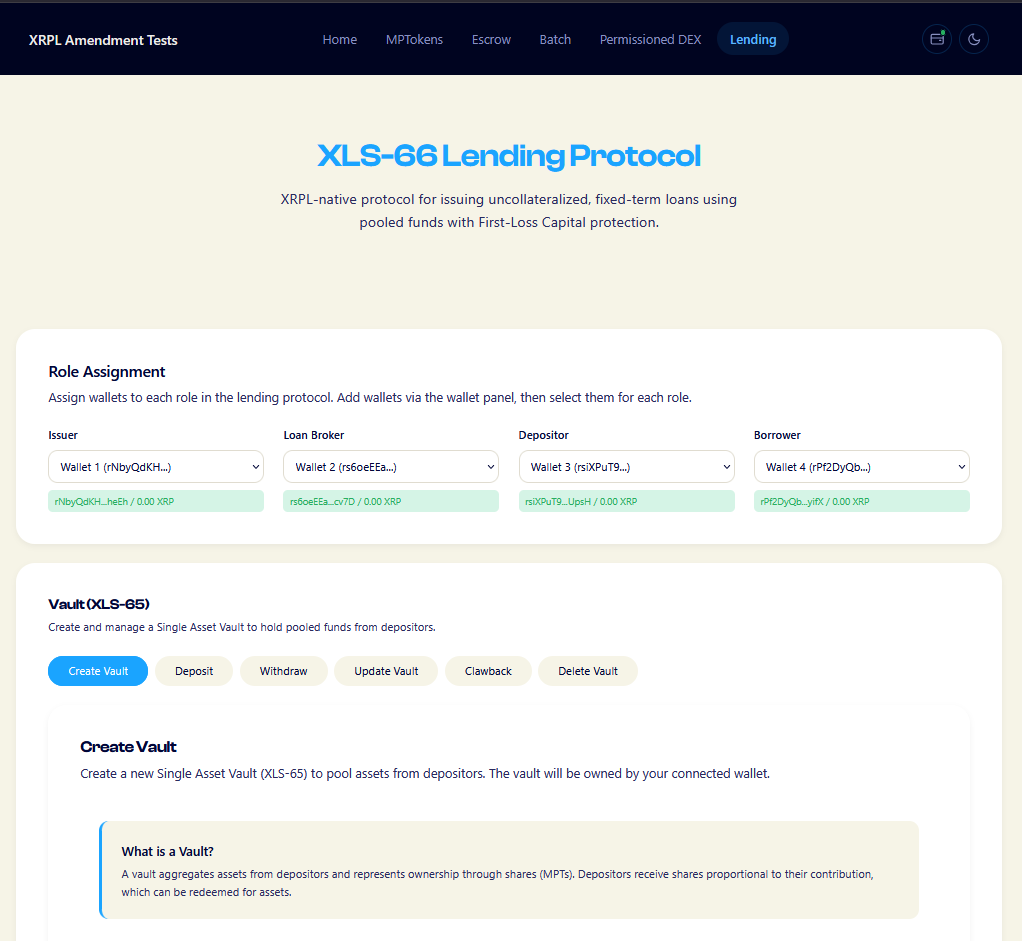Click the Borrower field label
The image size is (1022, 941).
(777, 435)
